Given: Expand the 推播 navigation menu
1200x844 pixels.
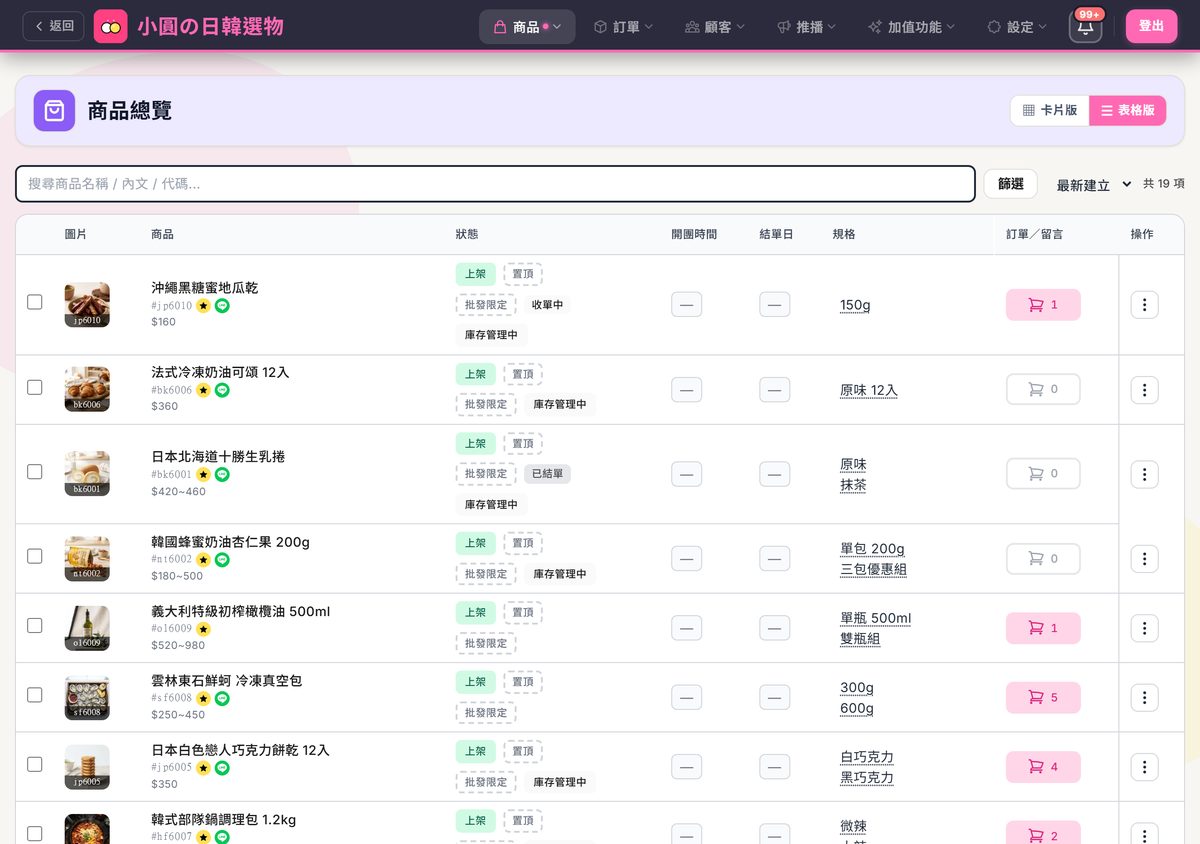Looking at the screenshot, I should pyautogui.click(x=806, y=27).
